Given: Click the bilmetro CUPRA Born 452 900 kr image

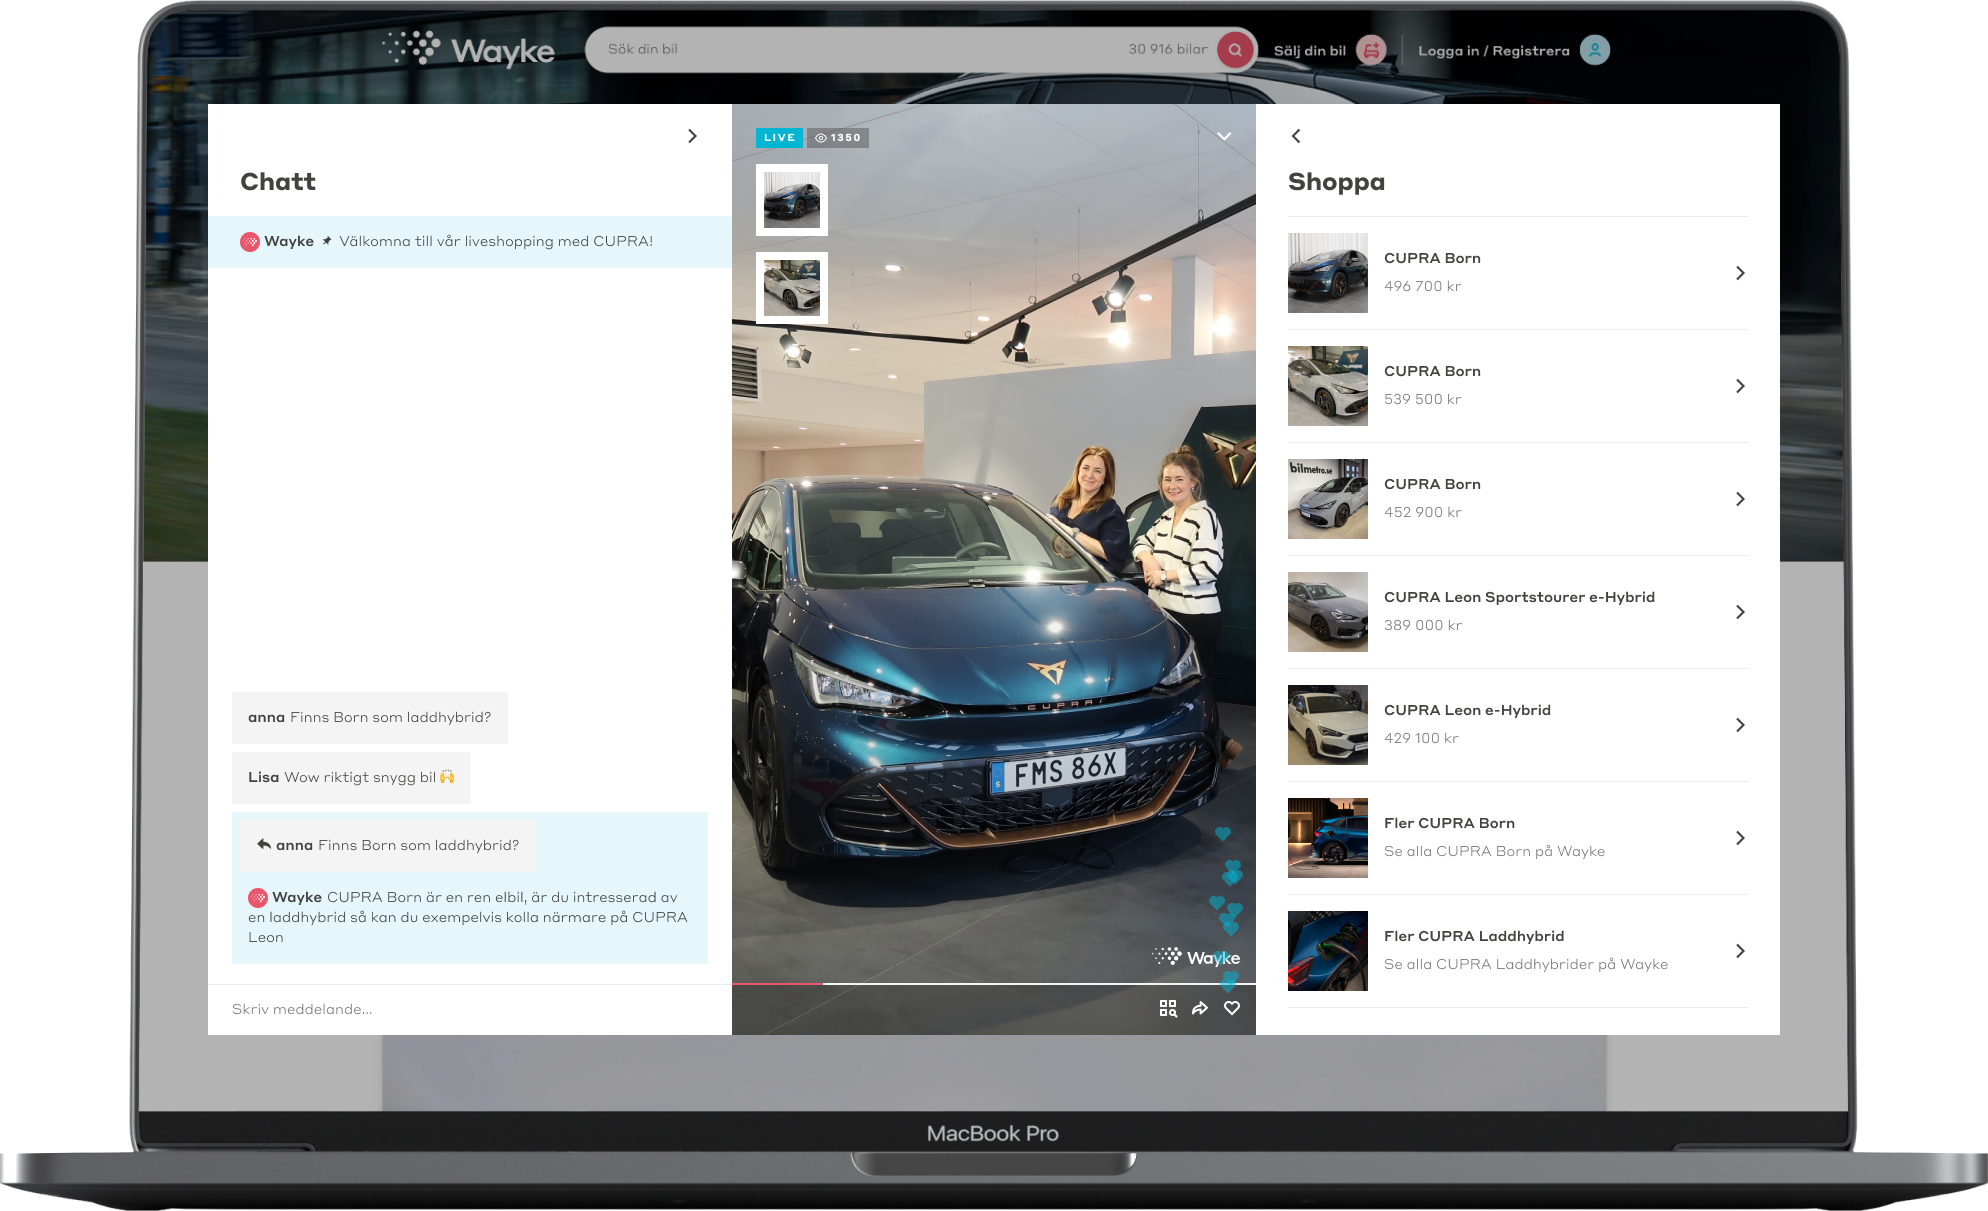Looking at the screenshot, I should coord(1328,499).
